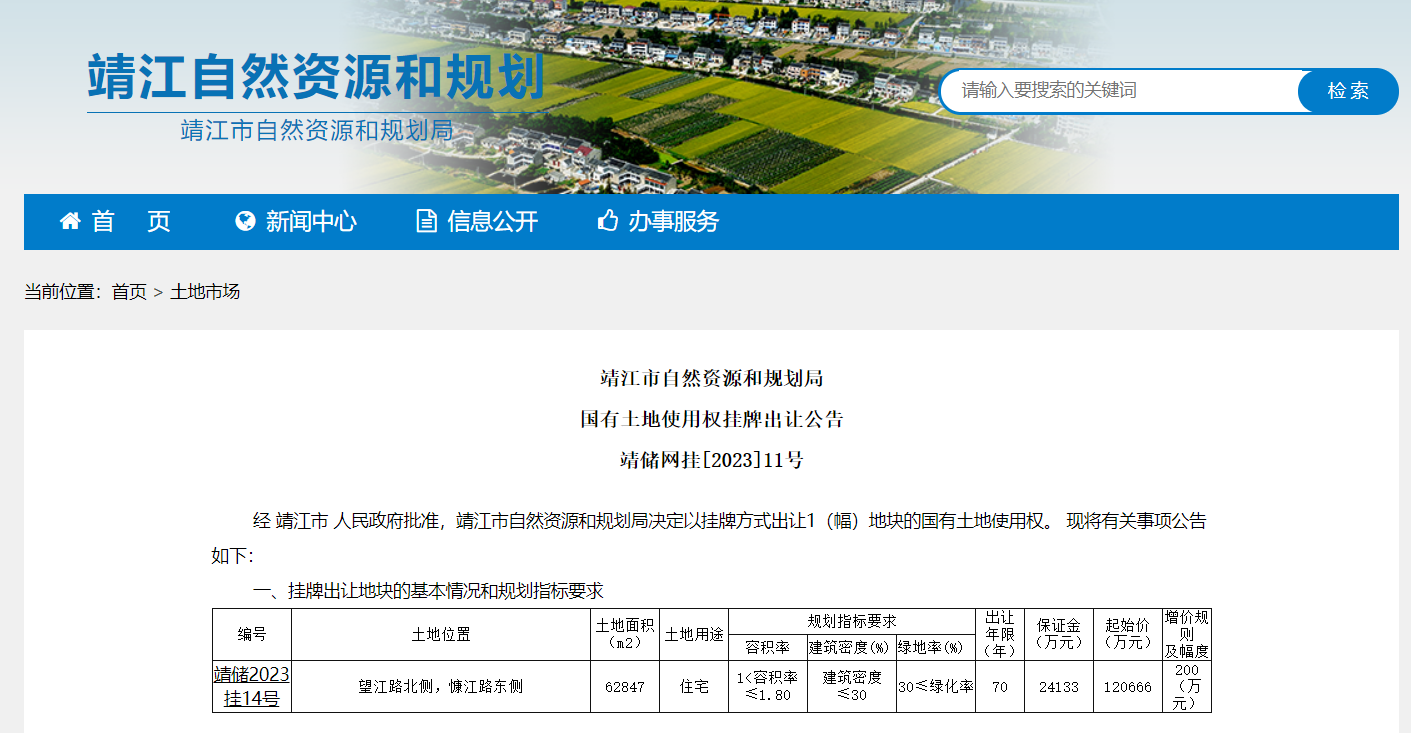Click the globe icon beside 新闻中心
Image resolution: width=1411 pixels, height=733 pixels.
point(245,221)
